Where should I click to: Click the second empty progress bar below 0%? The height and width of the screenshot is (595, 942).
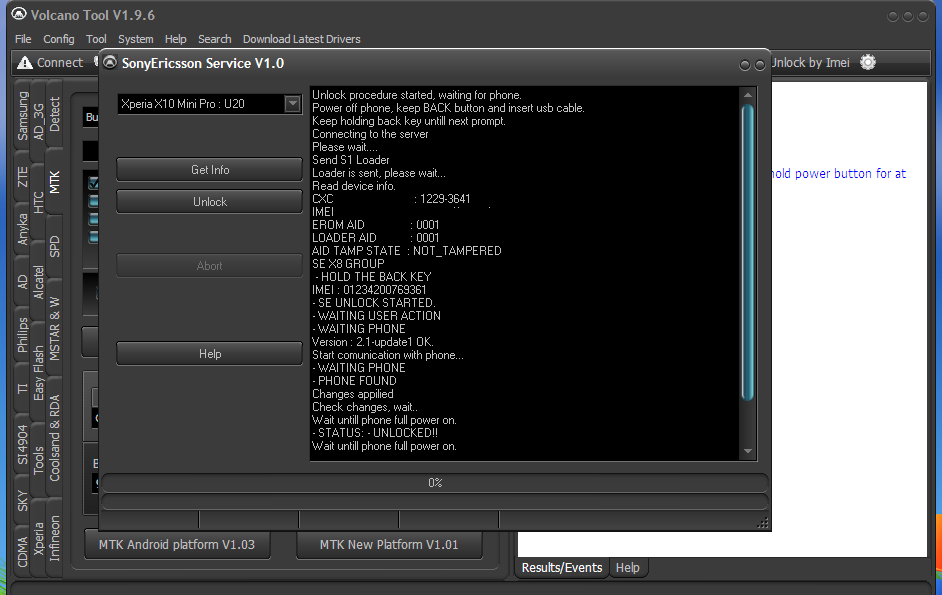(x=435, y=502)
